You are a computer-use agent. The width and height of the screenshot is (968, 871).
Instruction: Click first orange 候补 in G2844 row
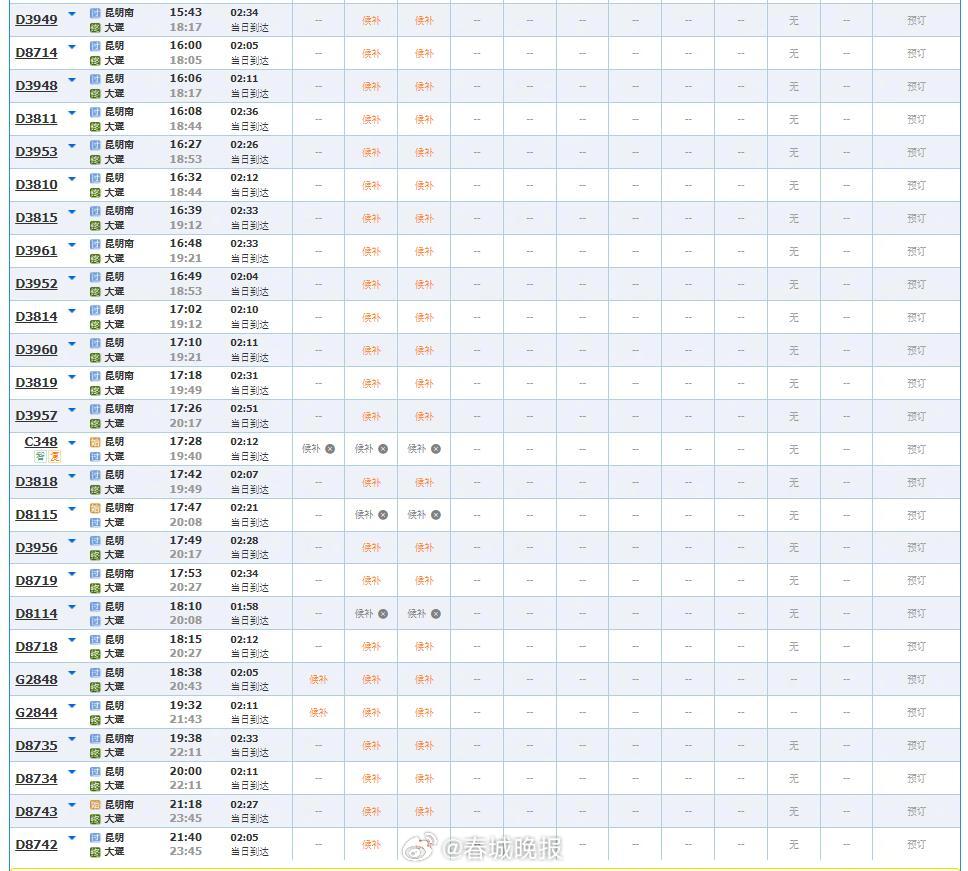[319, 712]
